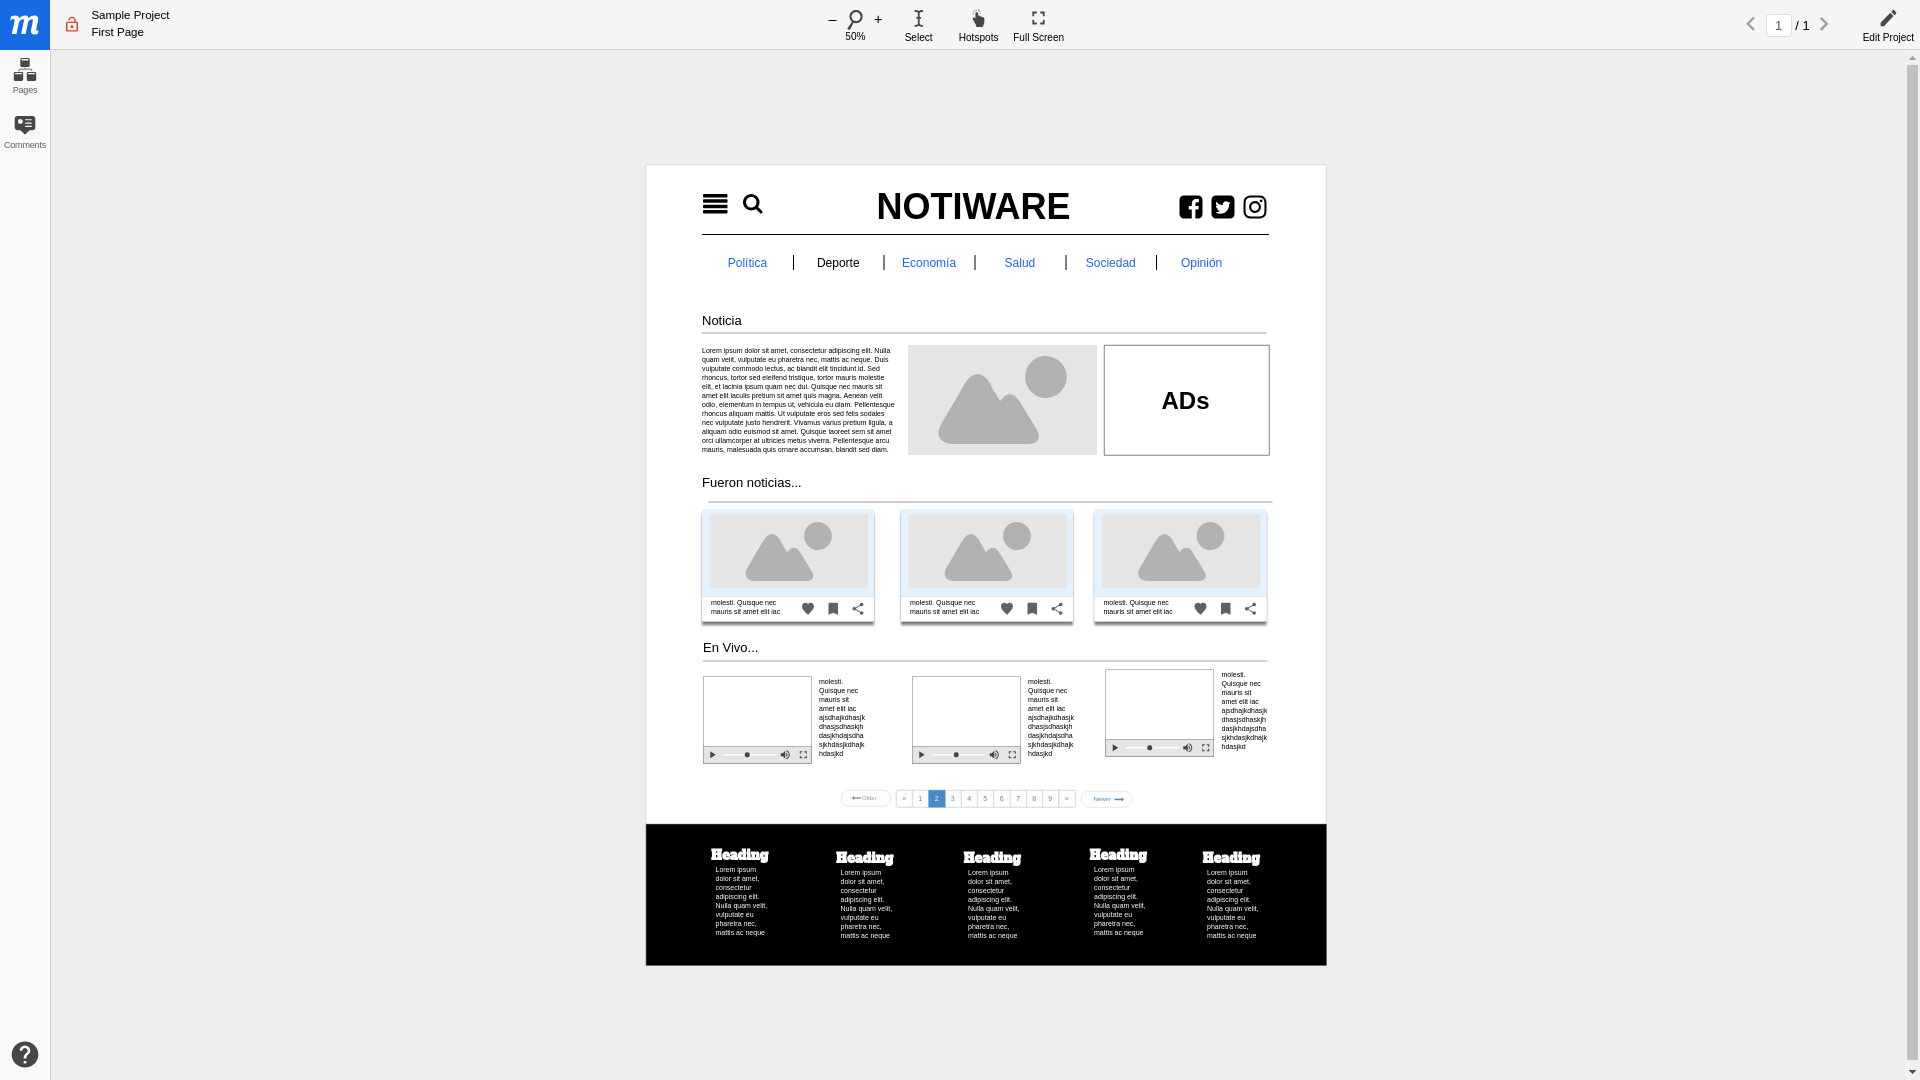Click the Noticia image placeholder

pyautogui.click(x=1002, y=400)
